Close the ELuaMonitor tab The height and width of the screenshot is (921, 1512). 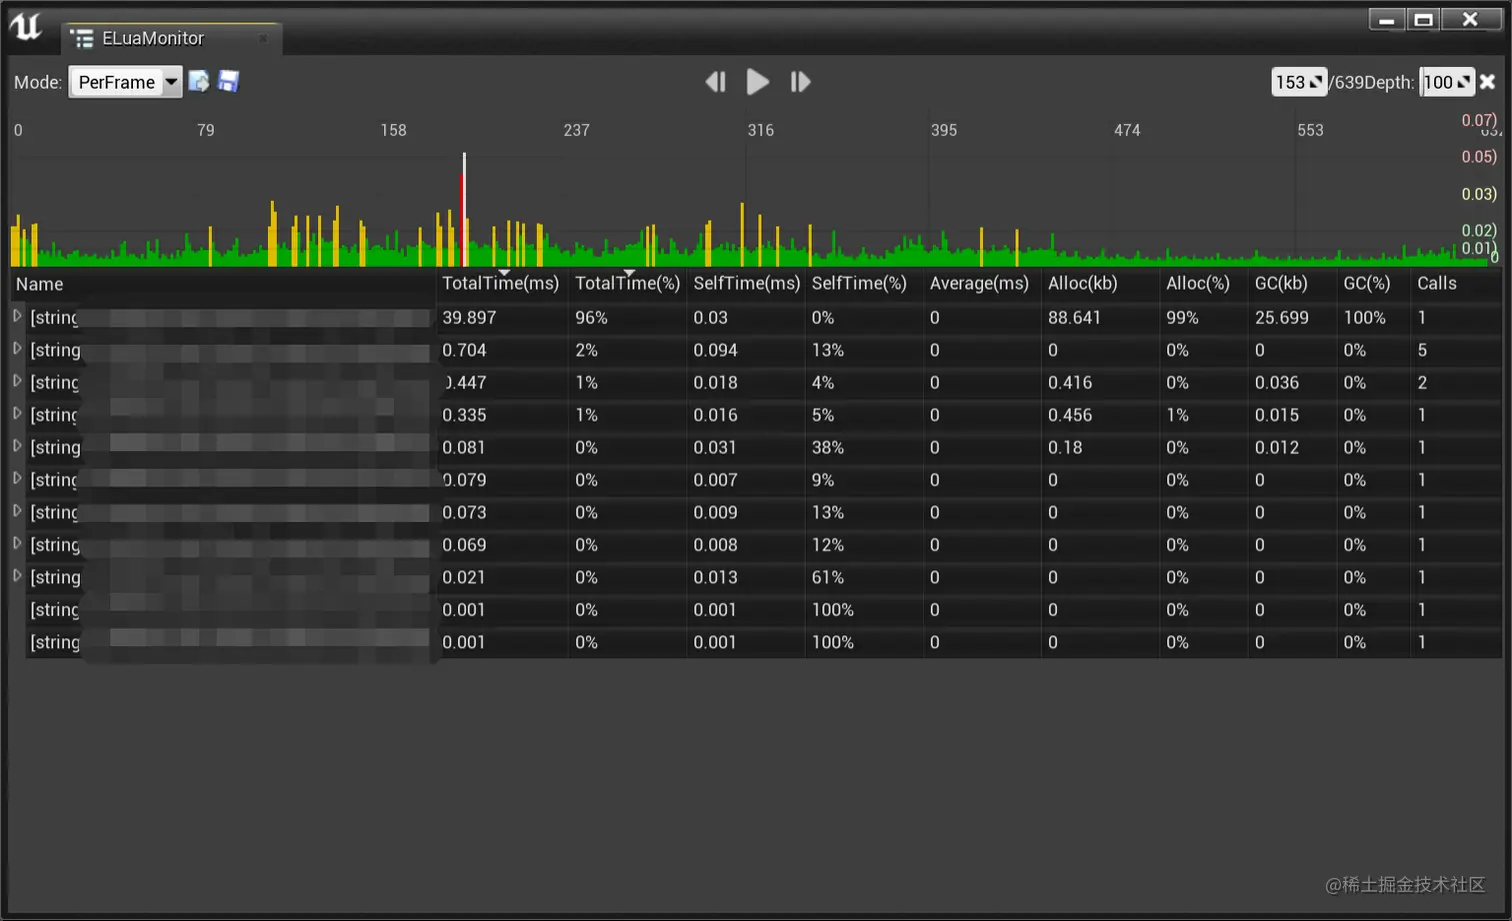click(x=263, y=38)
